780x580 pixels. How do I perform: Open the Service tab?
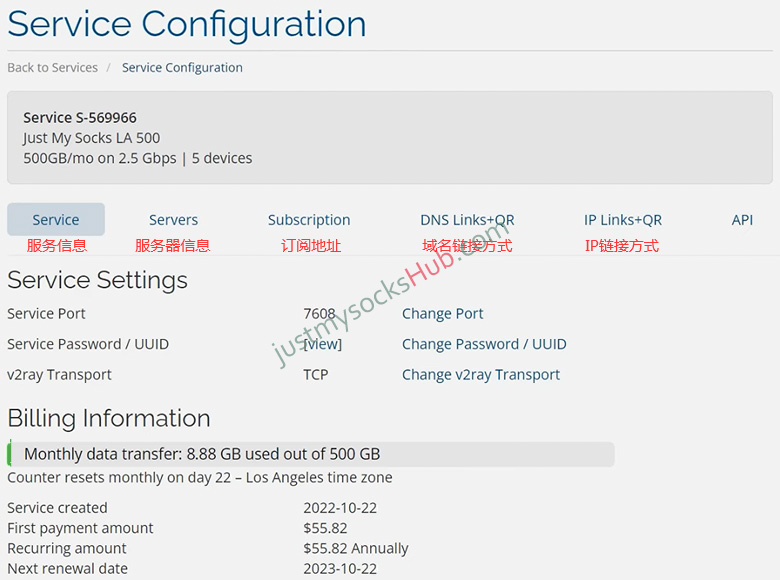[56, 219]
